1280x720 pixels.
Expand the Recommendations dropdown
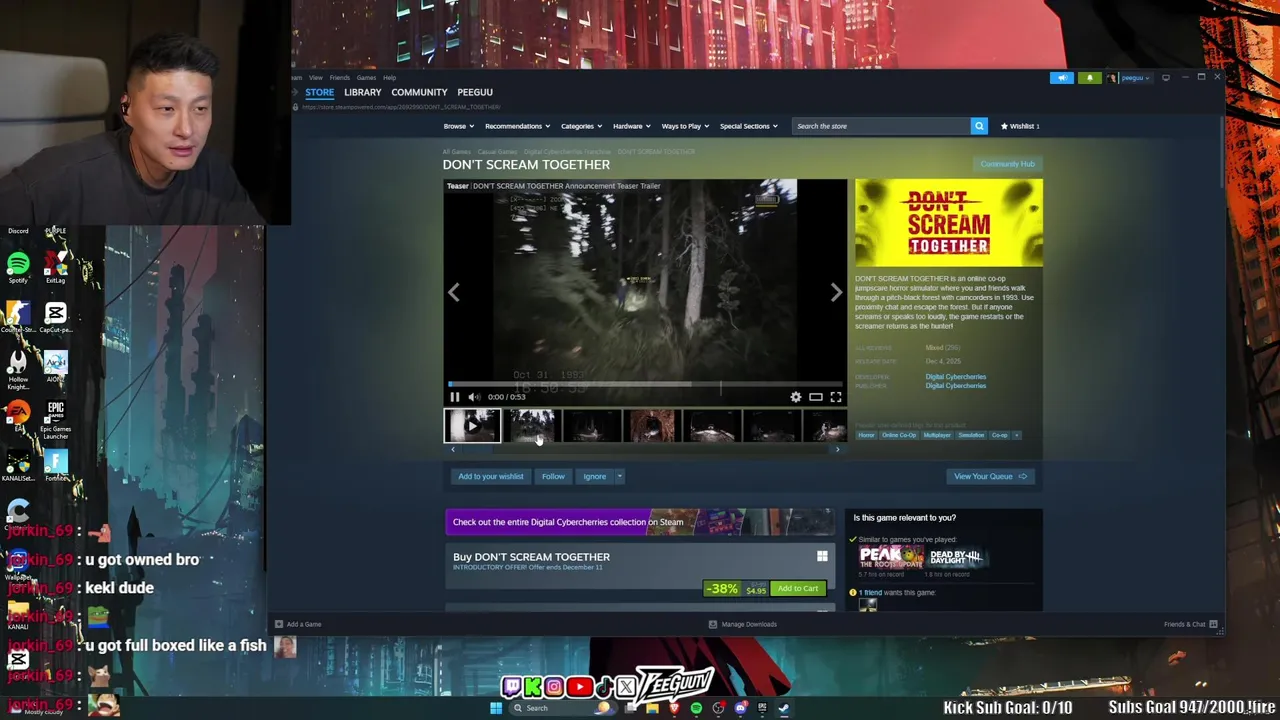517,126
